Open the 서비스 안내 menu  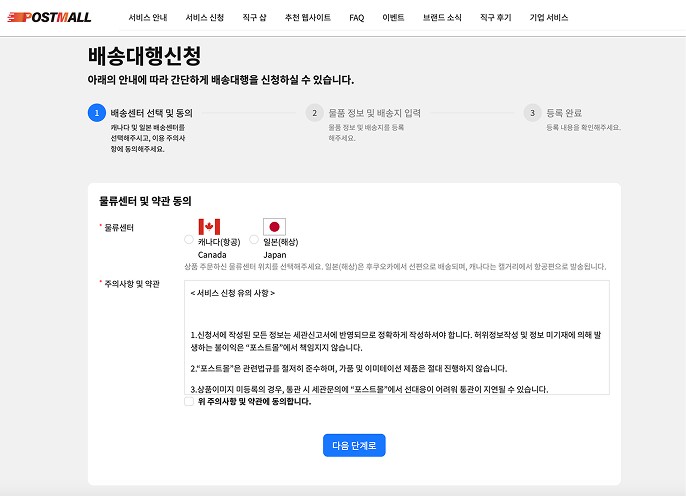point(148,18)
